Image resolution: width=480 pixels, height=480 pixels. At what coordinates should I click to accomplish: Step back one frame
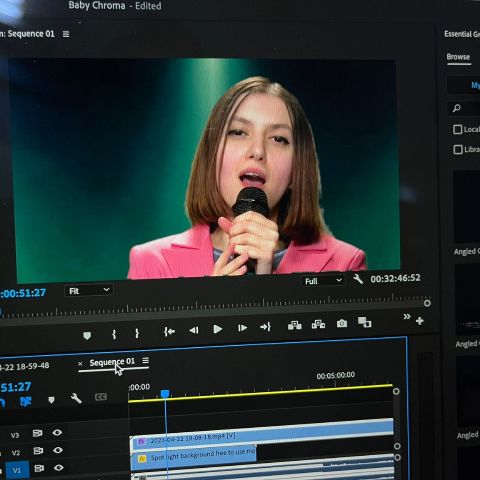(194, 330)
